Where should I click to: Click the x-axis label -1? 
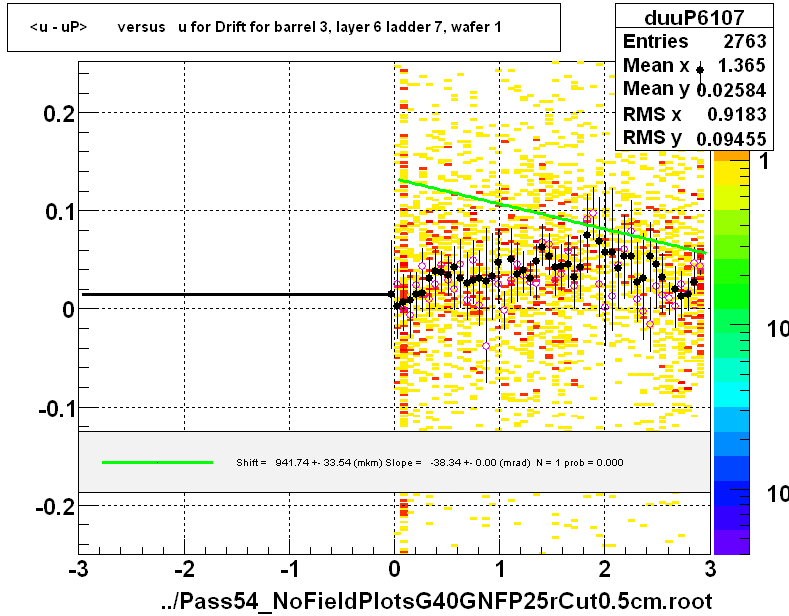tap(289, 569)
